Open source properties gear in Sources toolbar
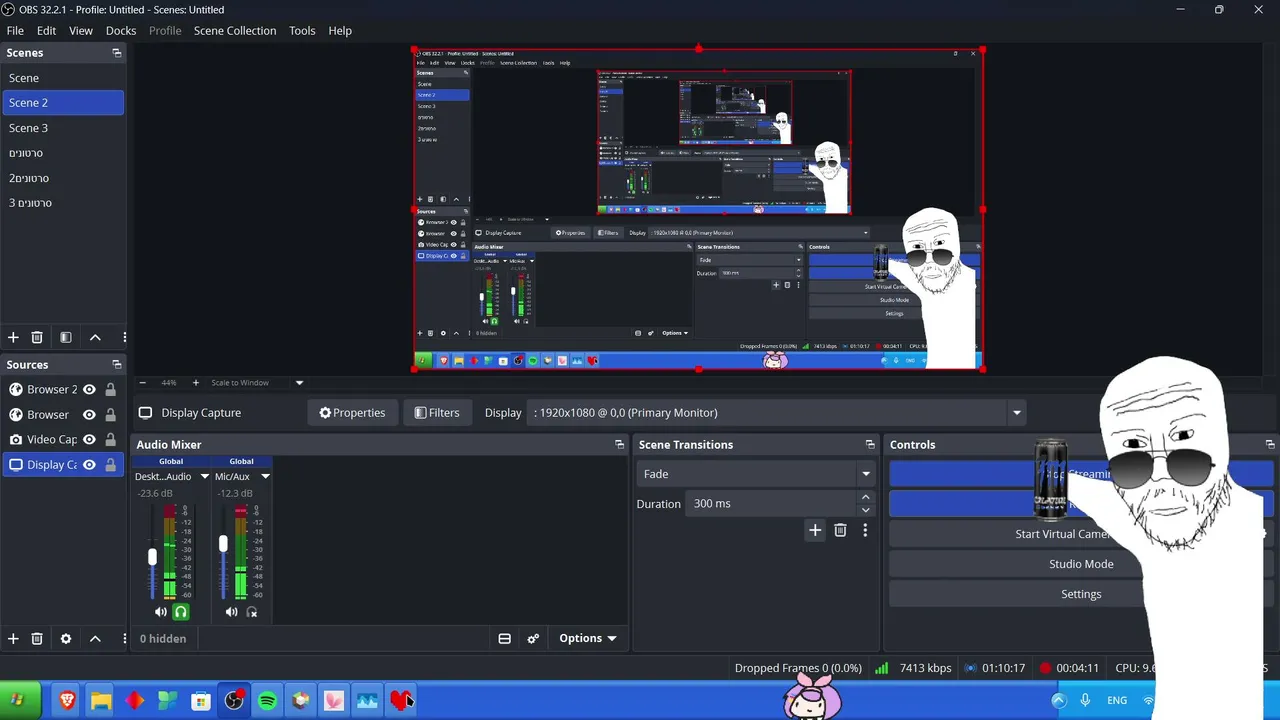The width and height of the screenshot is (1280, 720). tap(66, 638)
